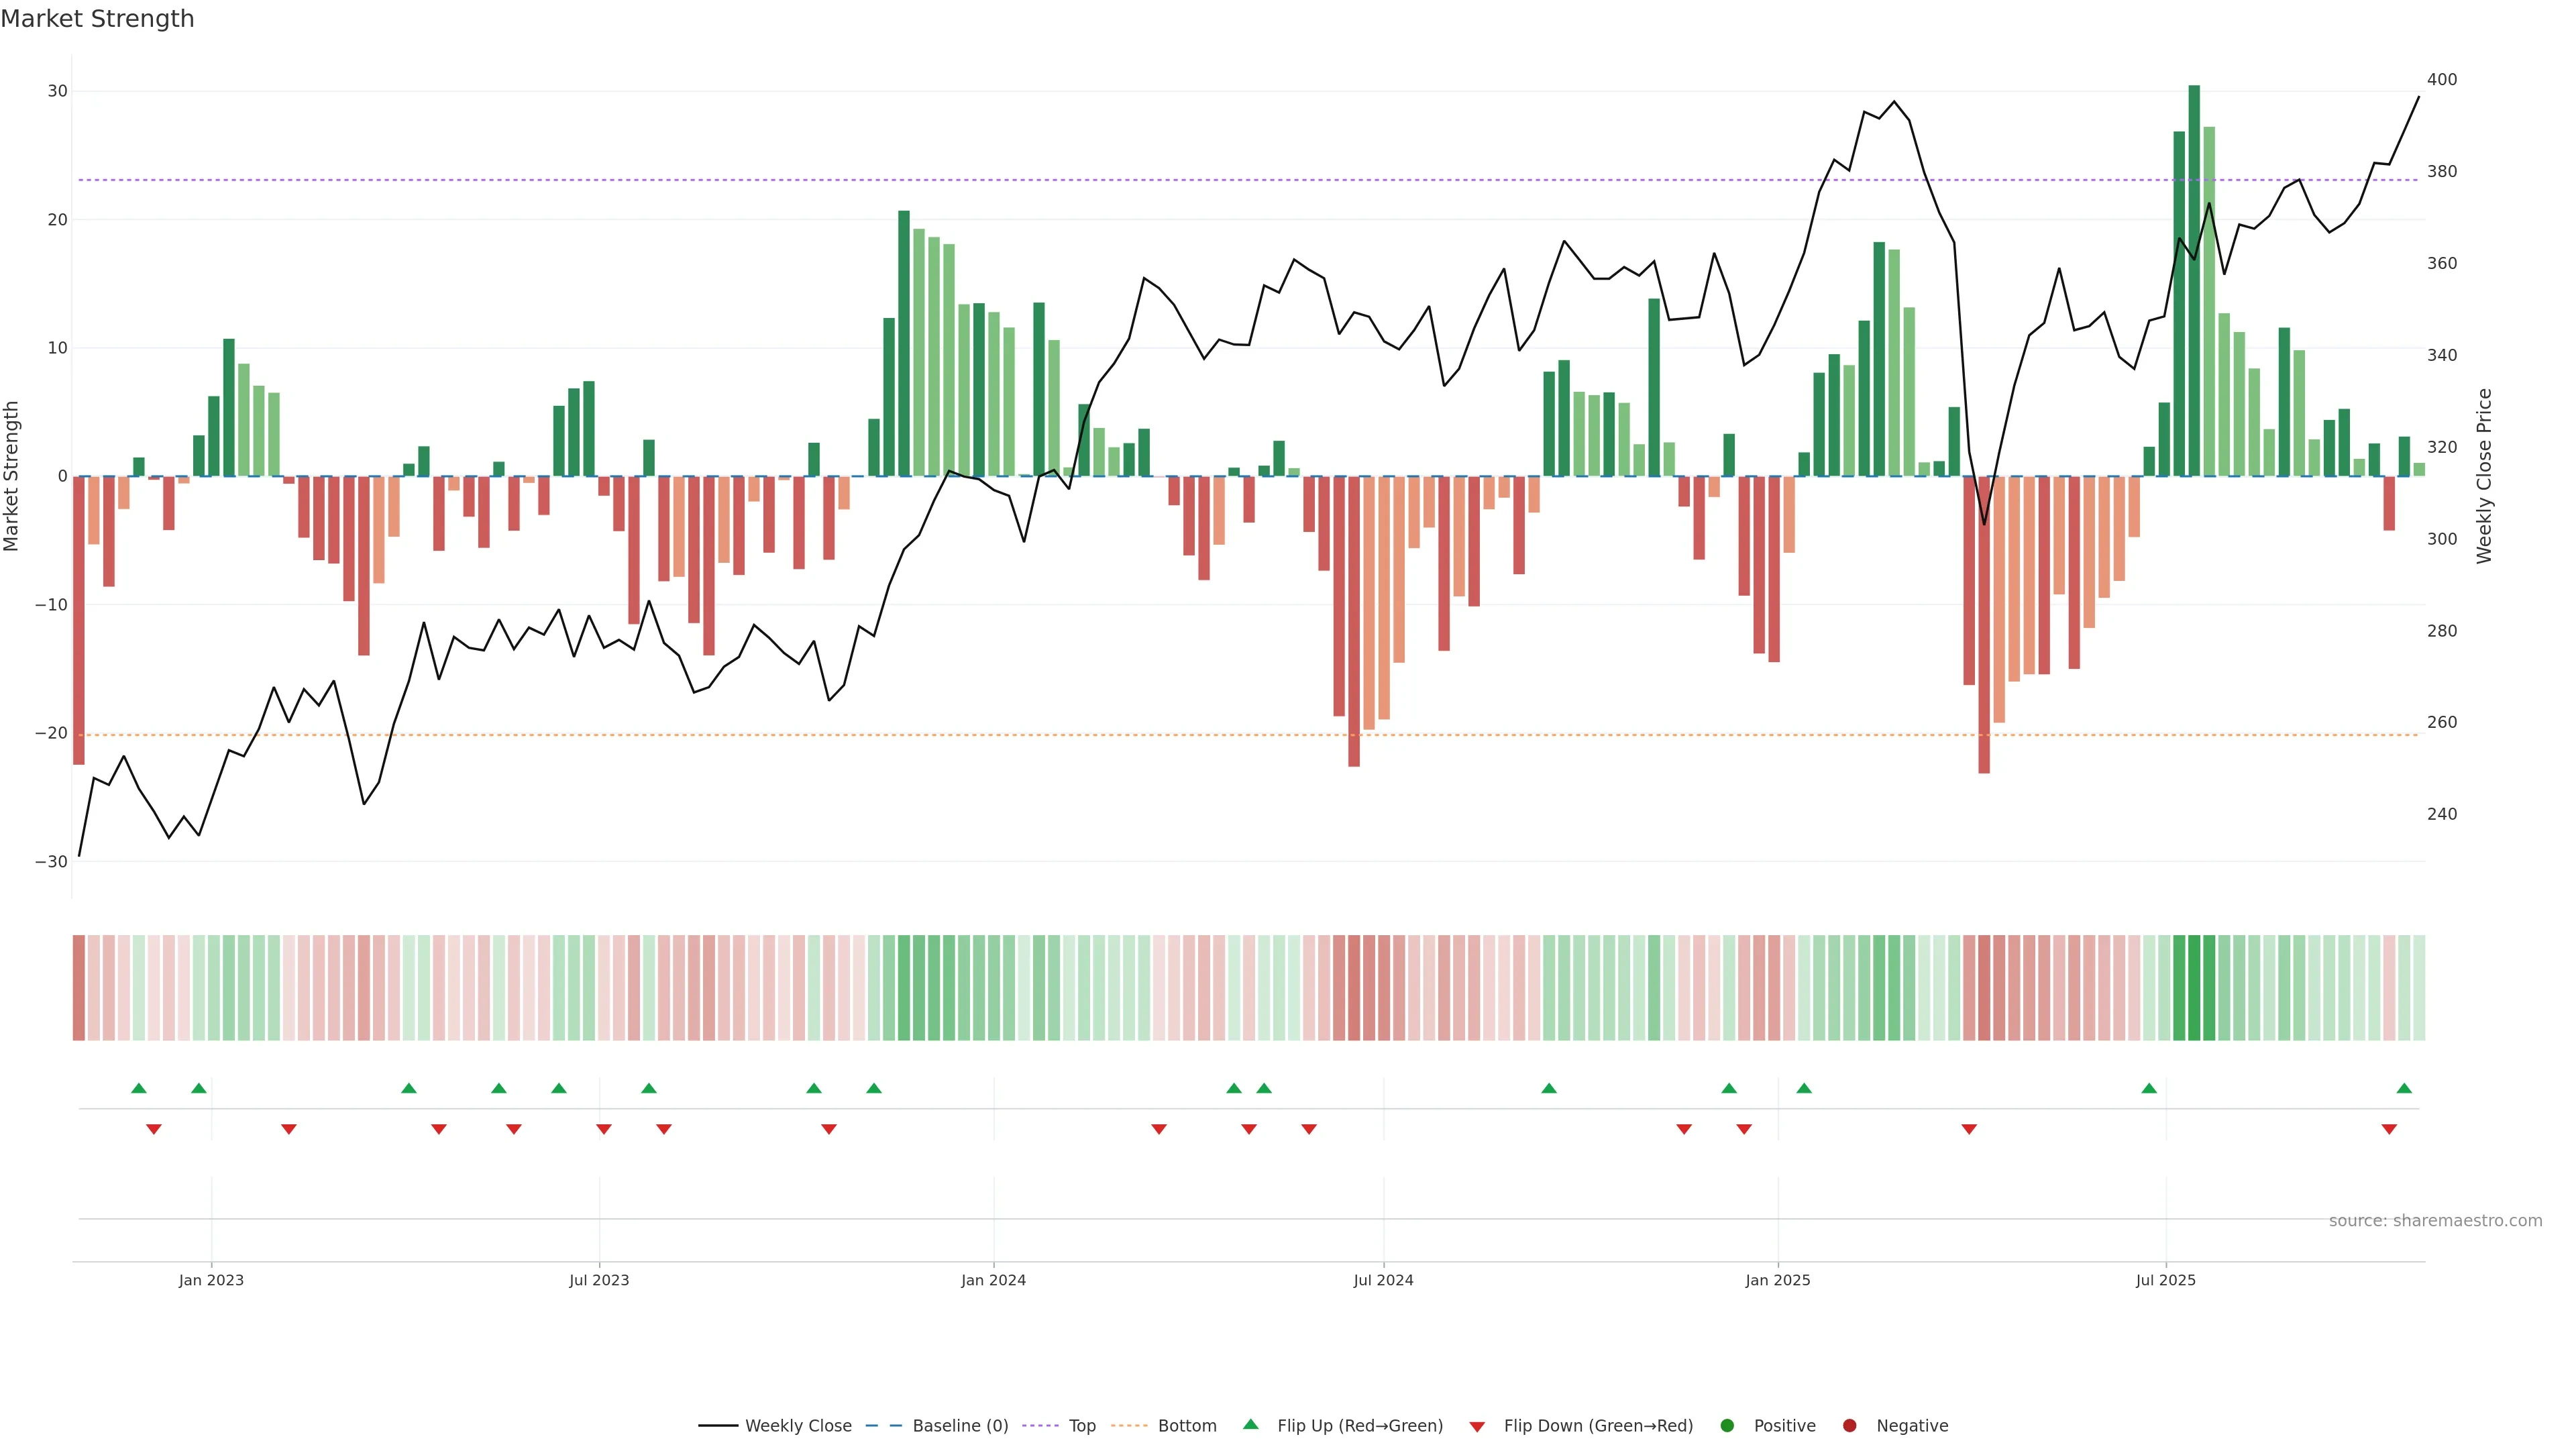Click the last red flip-down triangle marker
Screen dimensions: 2576x1449
point(2389,1129)
